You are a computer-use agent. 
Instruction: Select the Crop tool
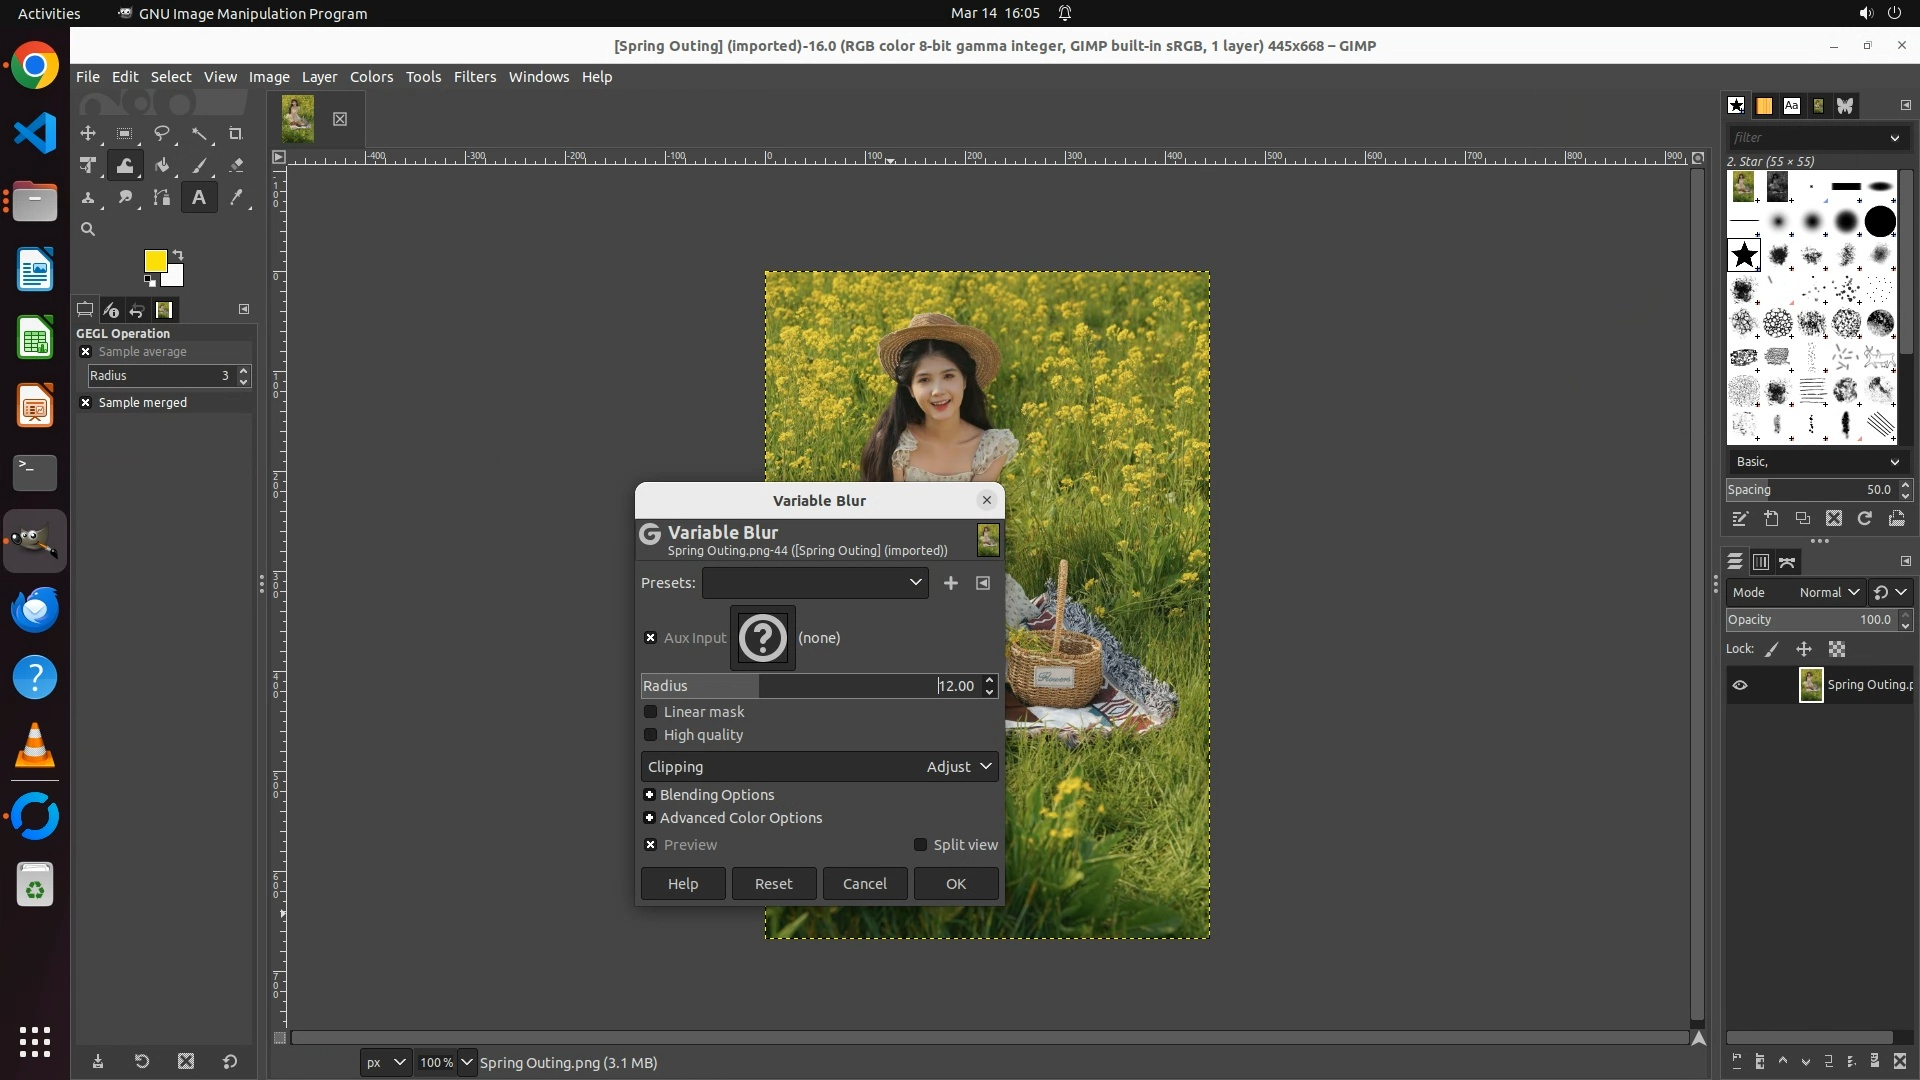[236, 133]
